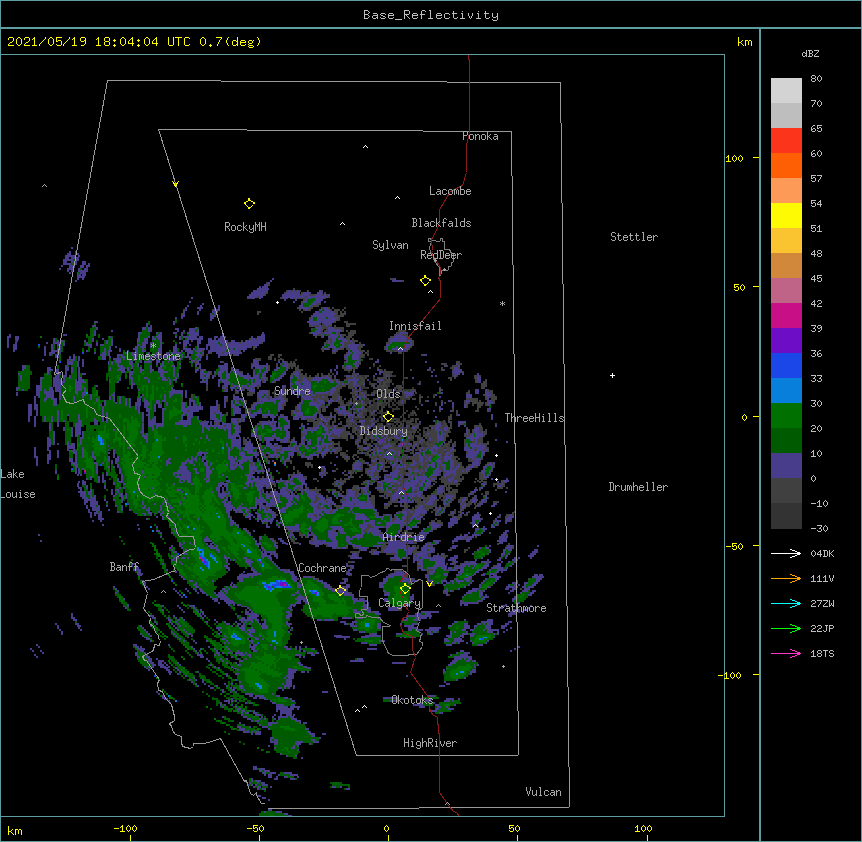Click the Drumheller label
This screenshot has width=862, height=842.
[x=638, y=487]
